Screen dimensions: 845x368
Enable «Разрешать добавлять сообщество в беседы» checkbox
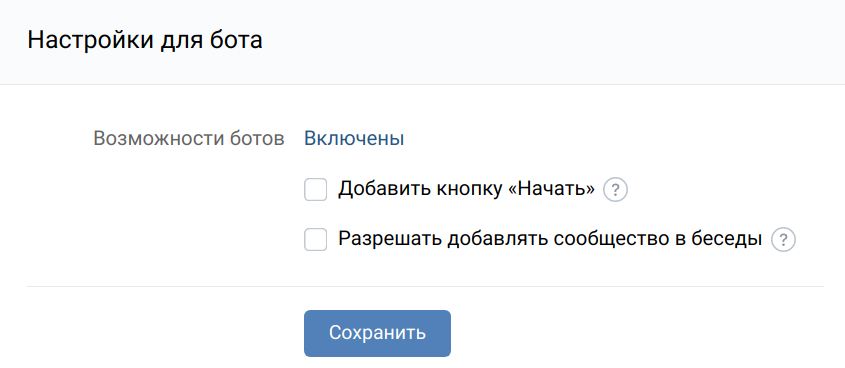316,240
